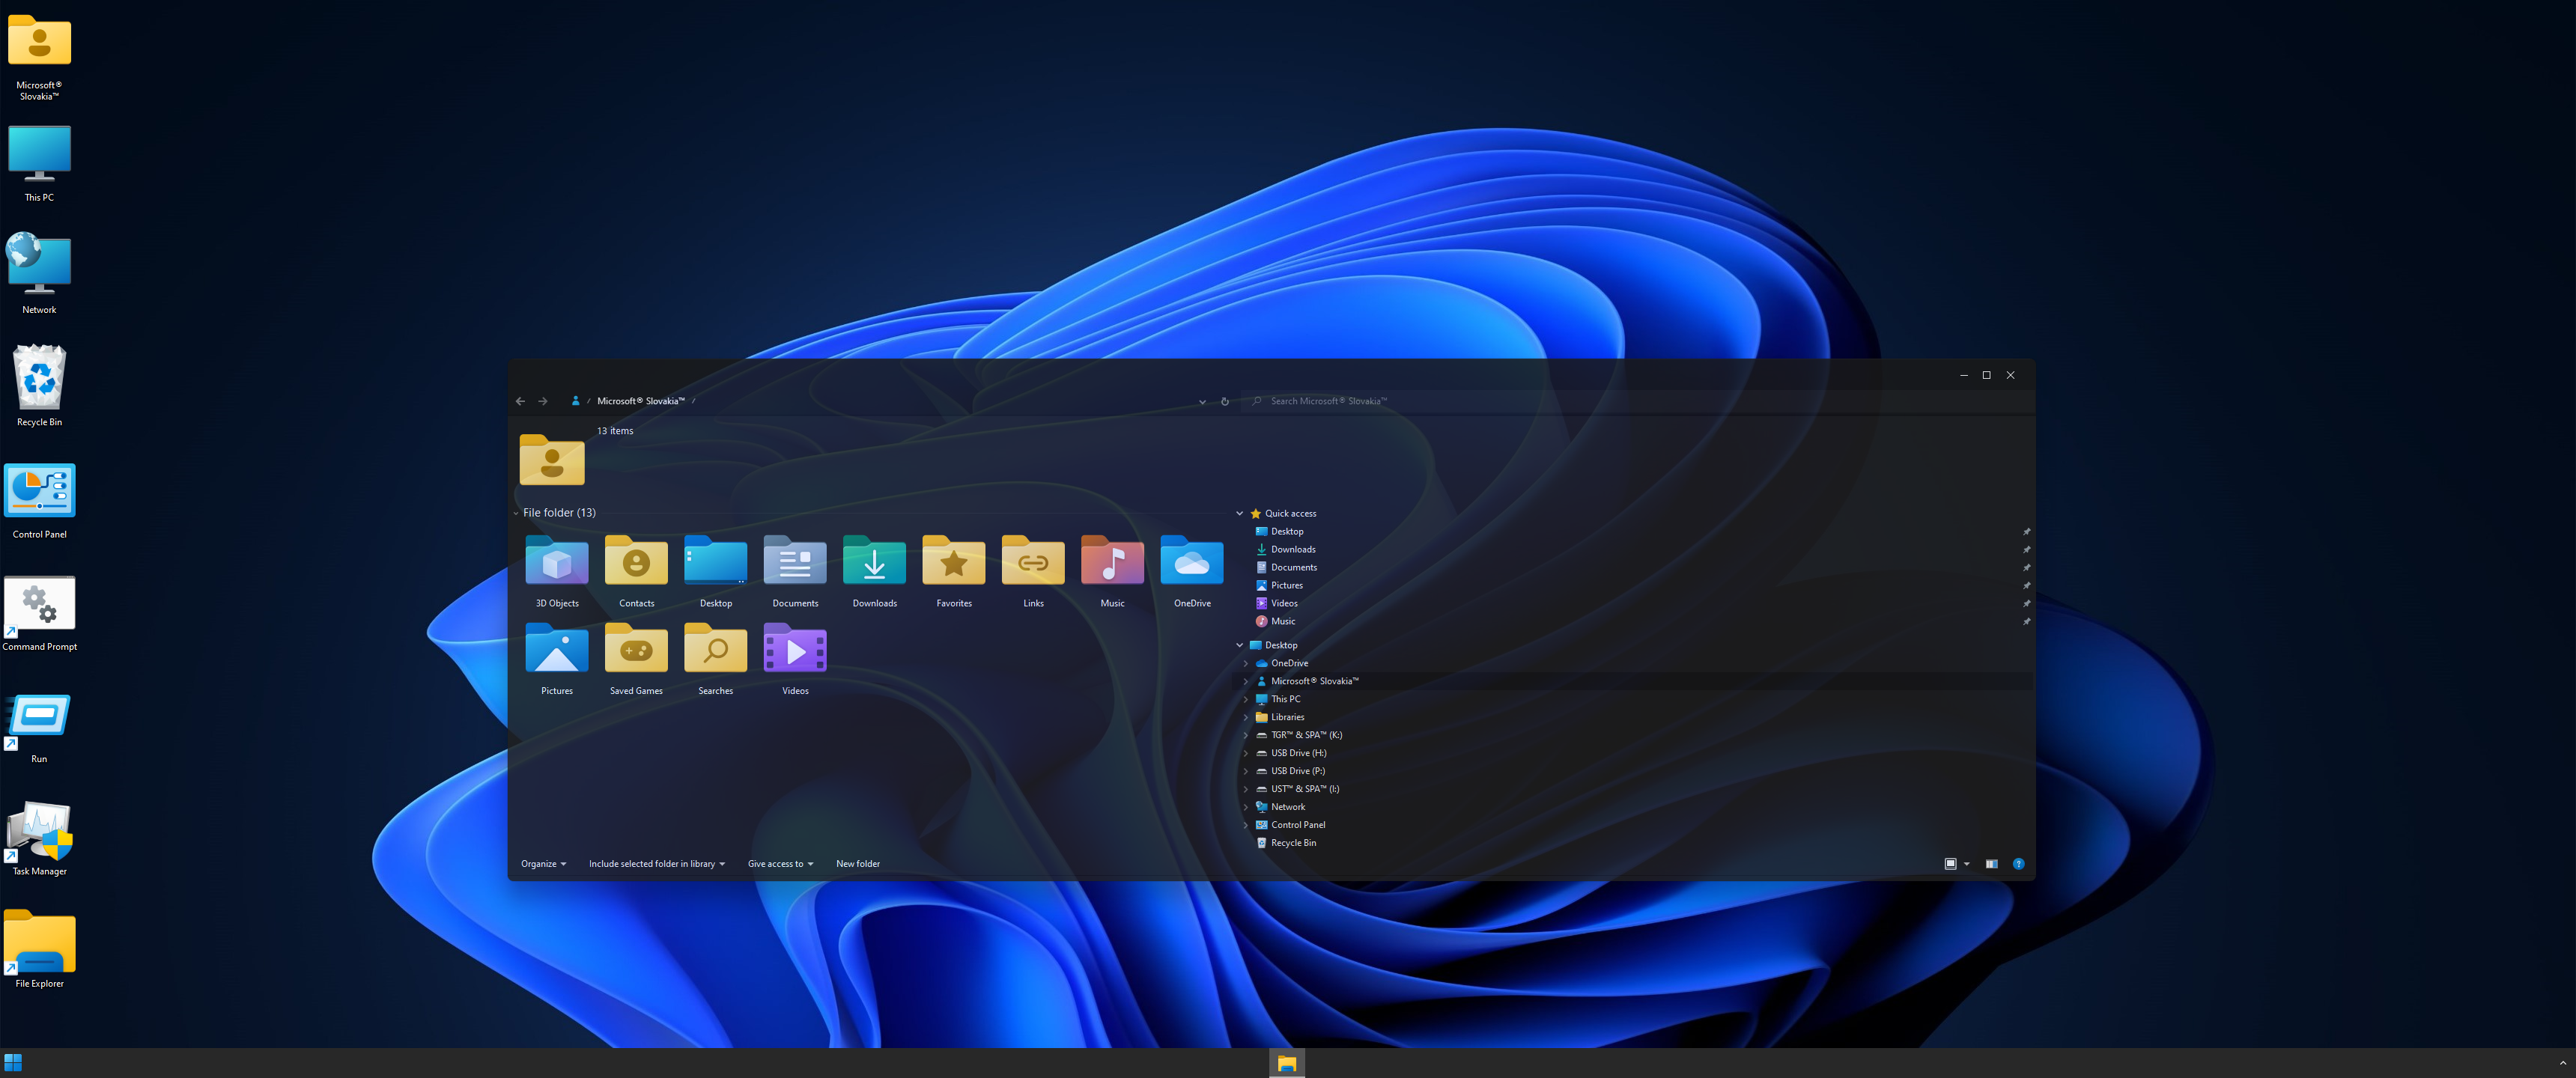Click the refresh icon in address bar

1225,402
